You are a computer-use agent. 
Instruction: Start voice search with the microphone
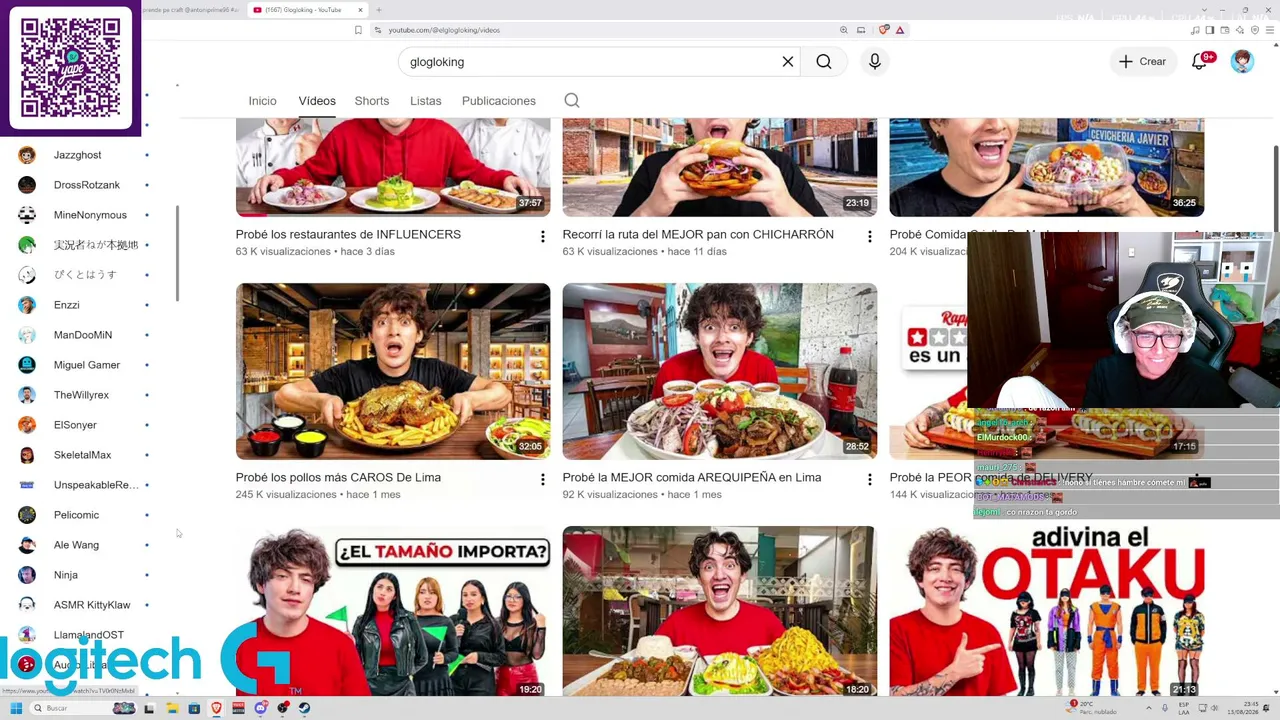pyautogui.click(x=875, y=62)
